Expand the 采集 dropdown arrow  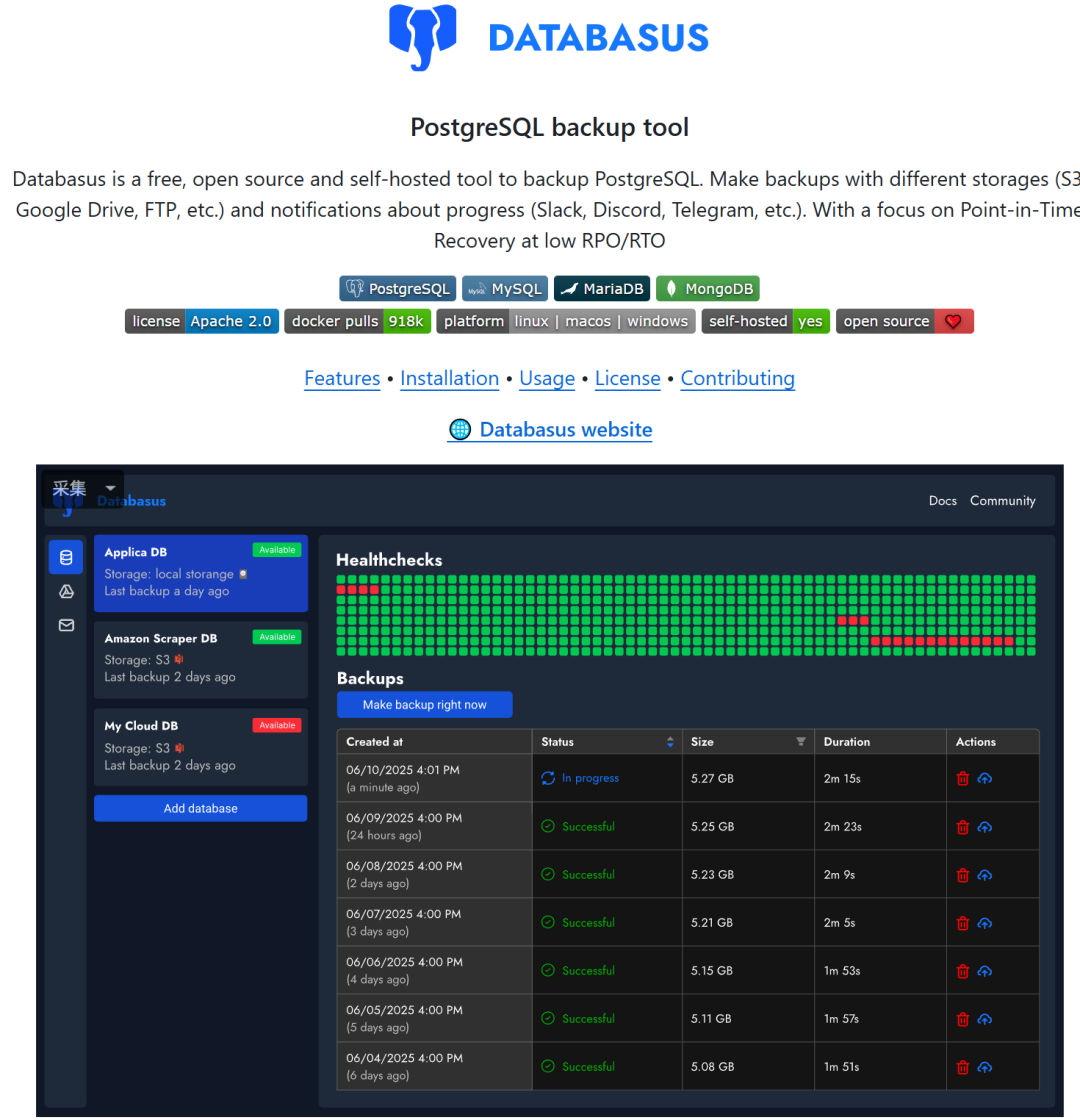[x=110, y=488]
